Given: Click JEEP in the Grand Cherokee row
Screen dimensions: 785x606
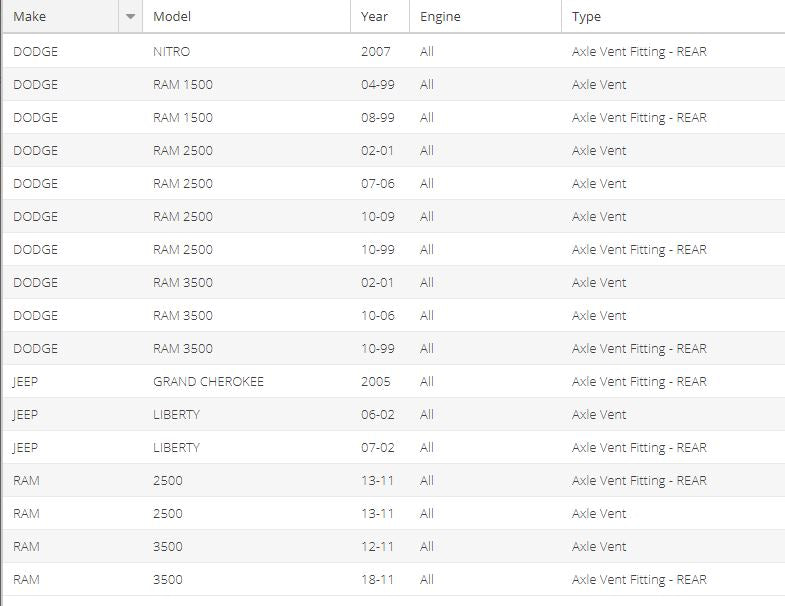Looking at the screenshot, I should pos(25,382).
